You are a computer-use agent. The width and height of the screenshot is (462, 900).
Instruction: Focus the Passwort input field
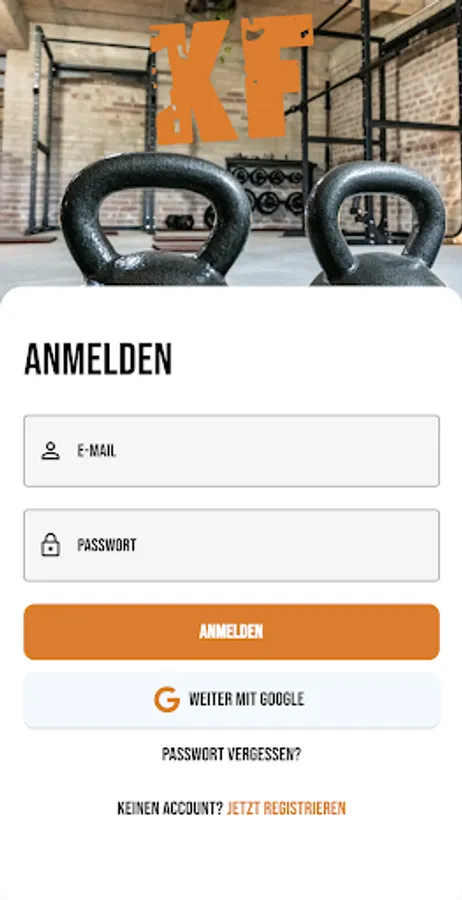pos(231,545)
